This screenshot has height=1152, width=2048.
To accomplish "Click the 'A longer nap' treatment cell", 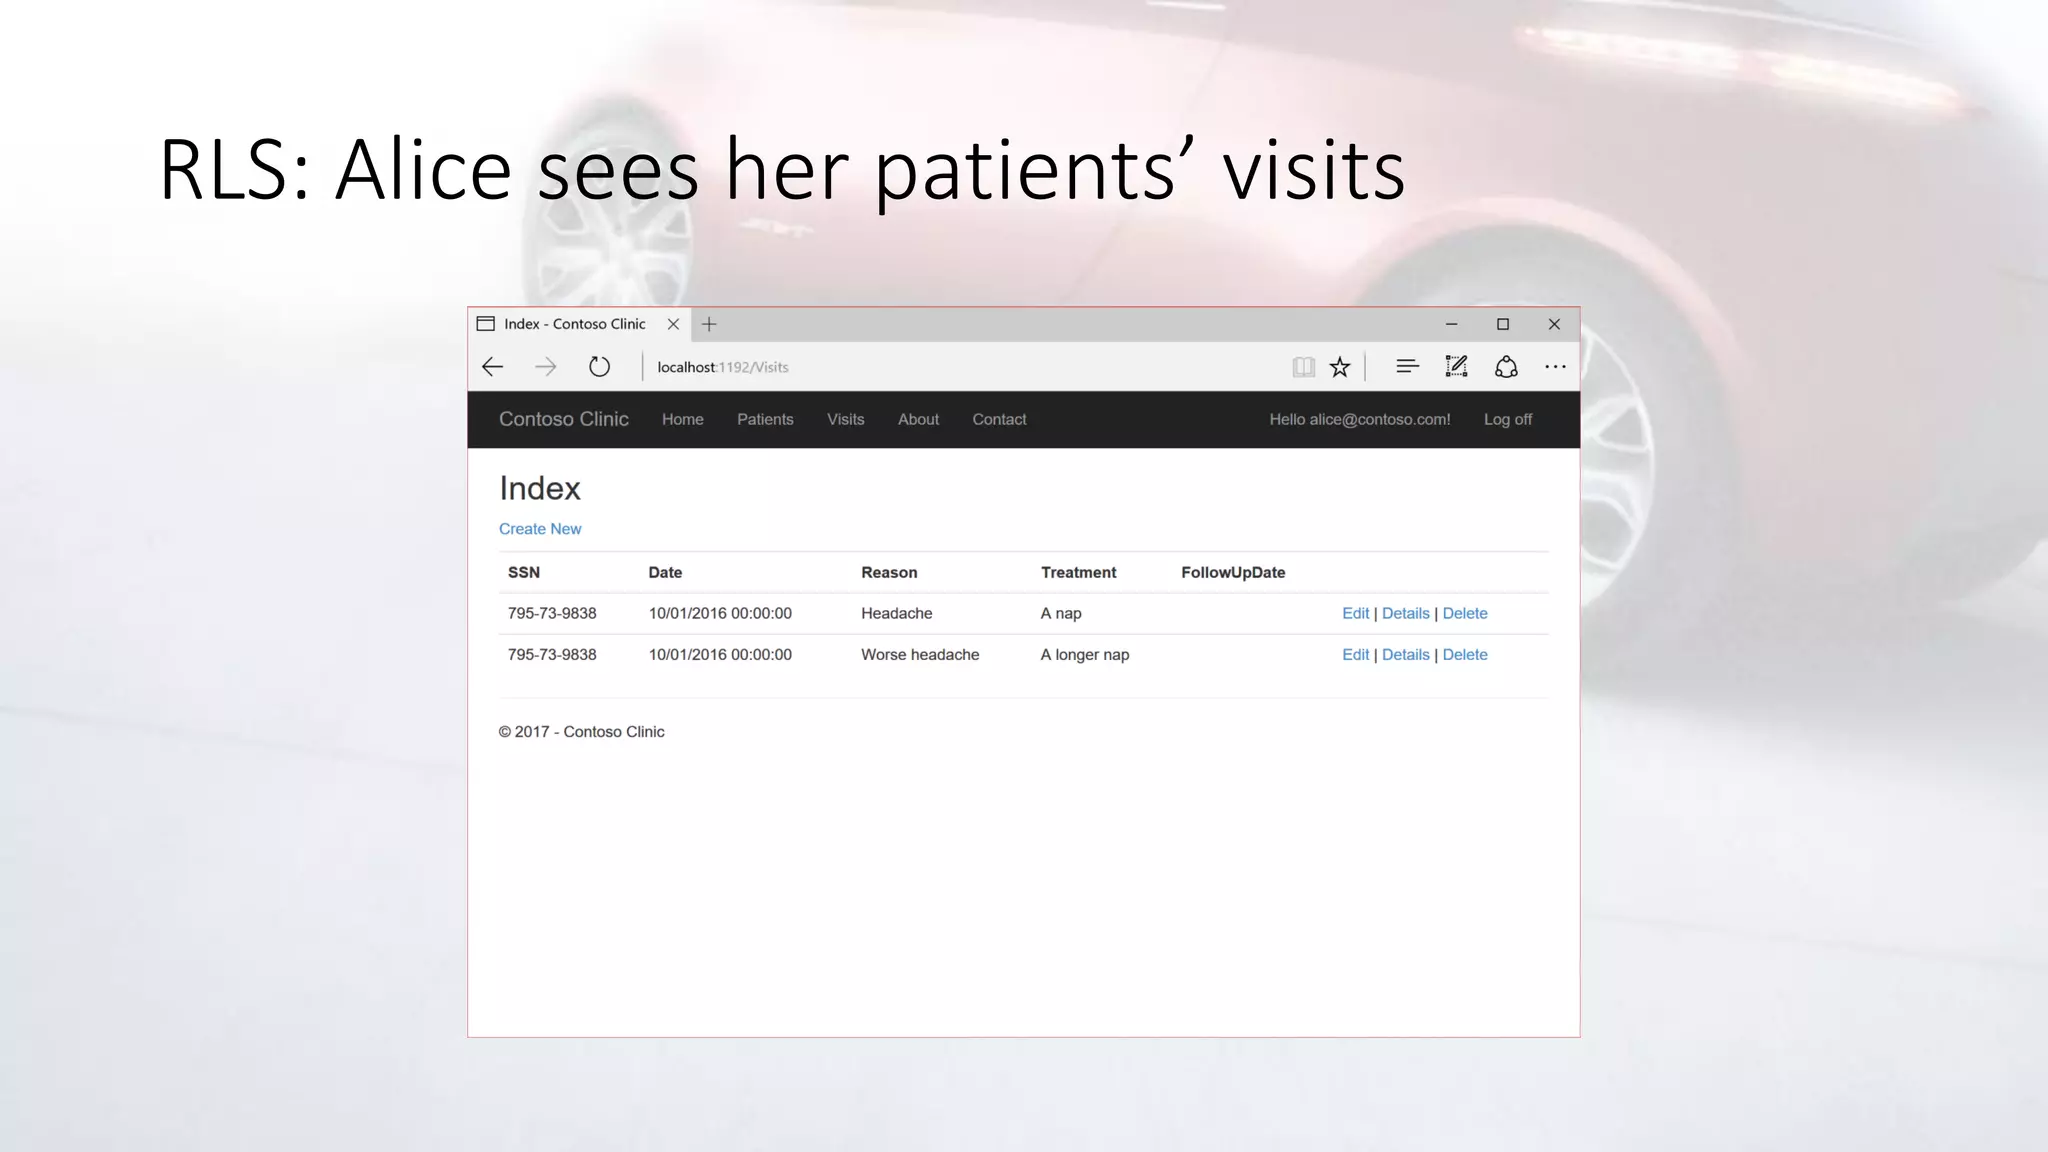I will [x=1085, y=654].
